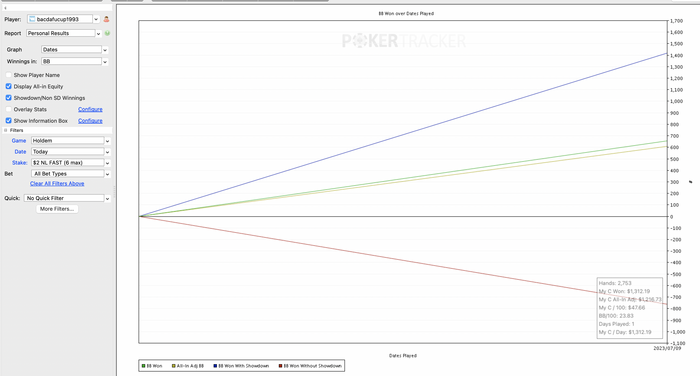Viewport: 700px width, 376px height.
Task: Click the green BB Won legend marker
Action: tap(143, 366)
